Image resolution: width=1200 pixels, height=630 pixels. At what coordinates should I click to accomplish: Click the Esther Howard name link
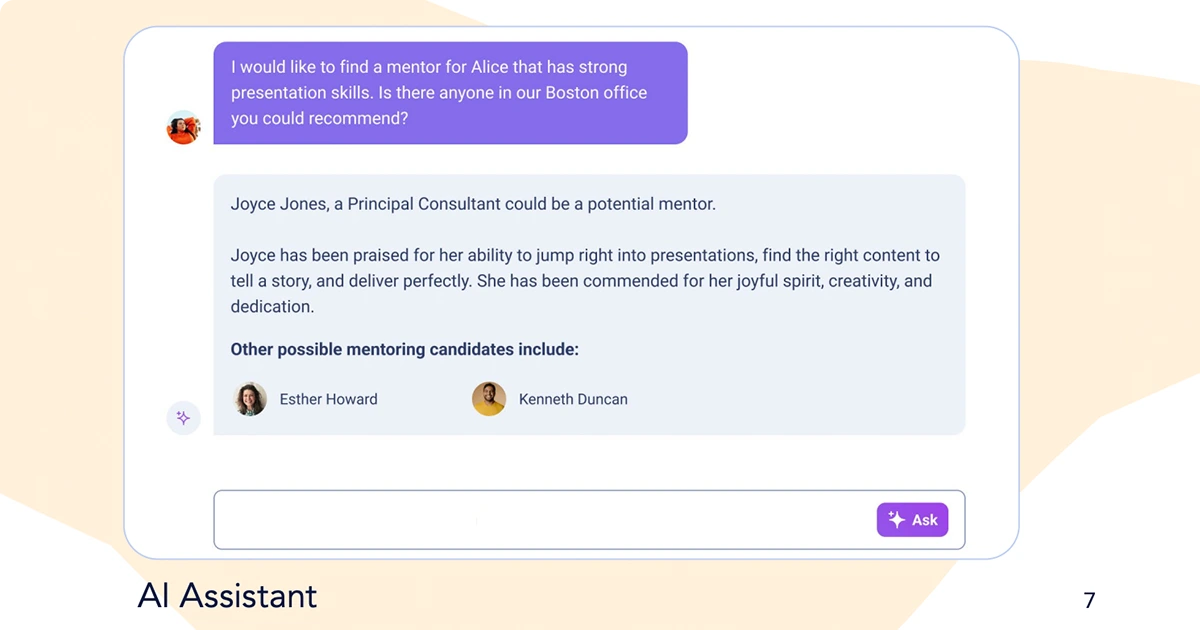pos(328,398)
